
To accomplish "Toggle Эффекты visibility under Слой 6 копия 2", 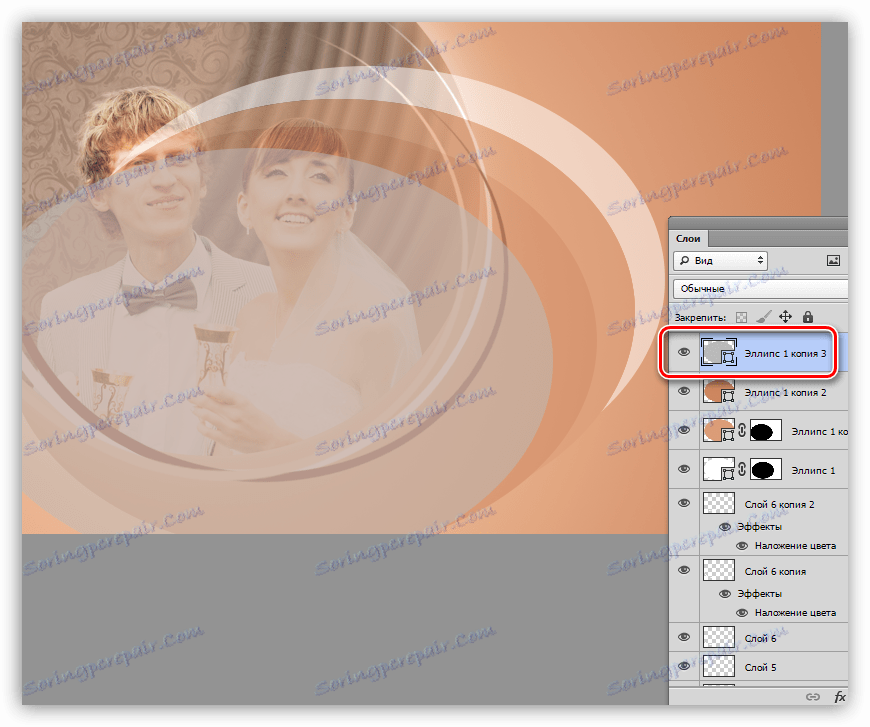I will pyautogui.click(x=725, y=527).
